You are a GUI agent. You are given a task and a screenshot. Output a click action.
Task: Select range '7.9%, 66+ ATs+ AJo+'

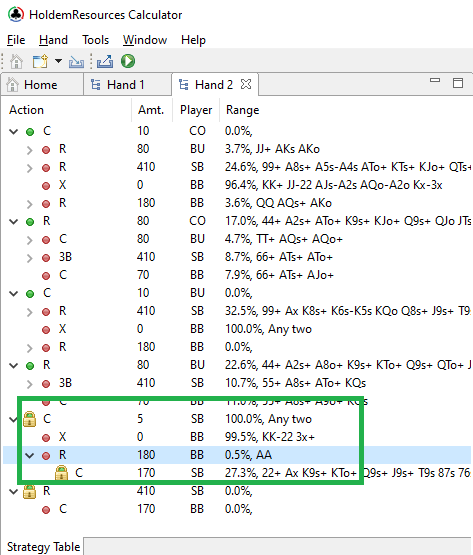[279, 275]
